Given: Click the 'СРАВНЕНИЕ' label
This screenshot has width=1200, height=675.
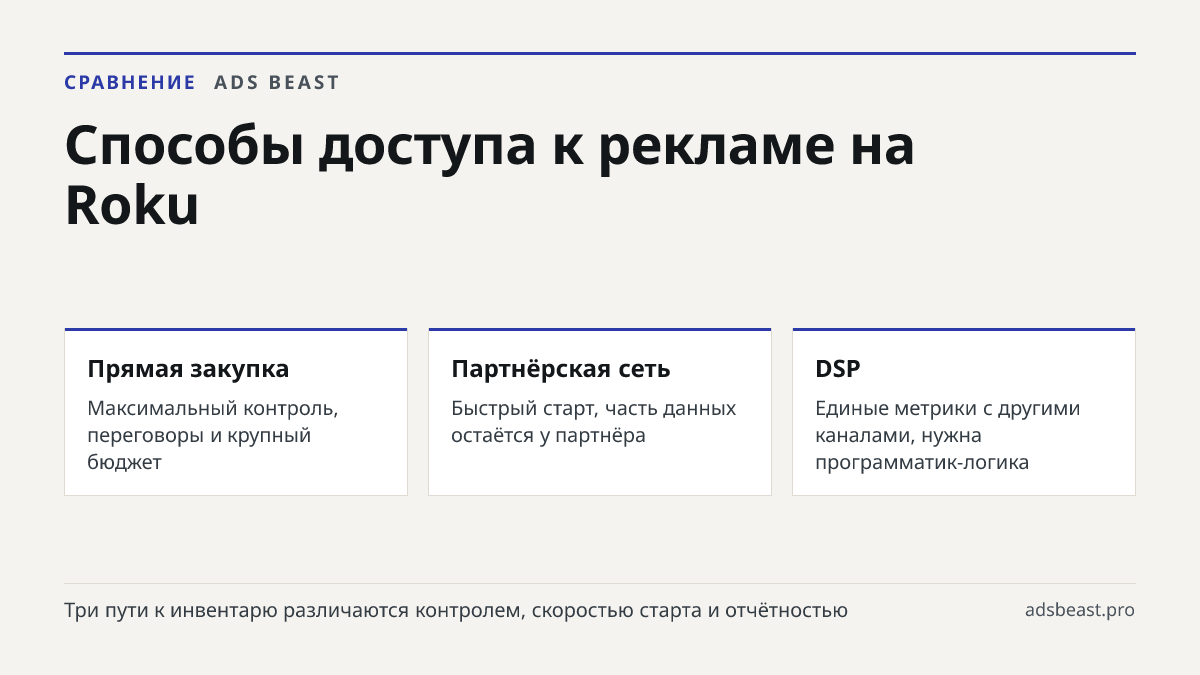Looking at the screenshot, I should tap(130, 83).
